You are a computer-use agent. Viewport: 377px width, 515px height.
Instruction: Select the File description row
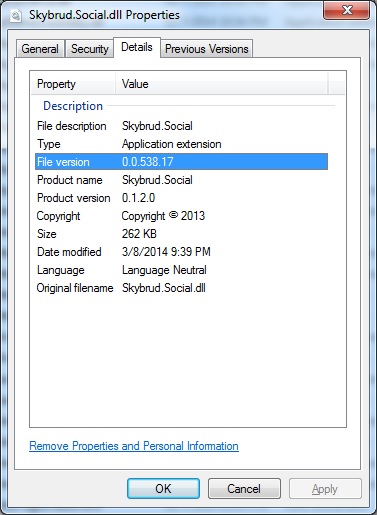[181, 126]
